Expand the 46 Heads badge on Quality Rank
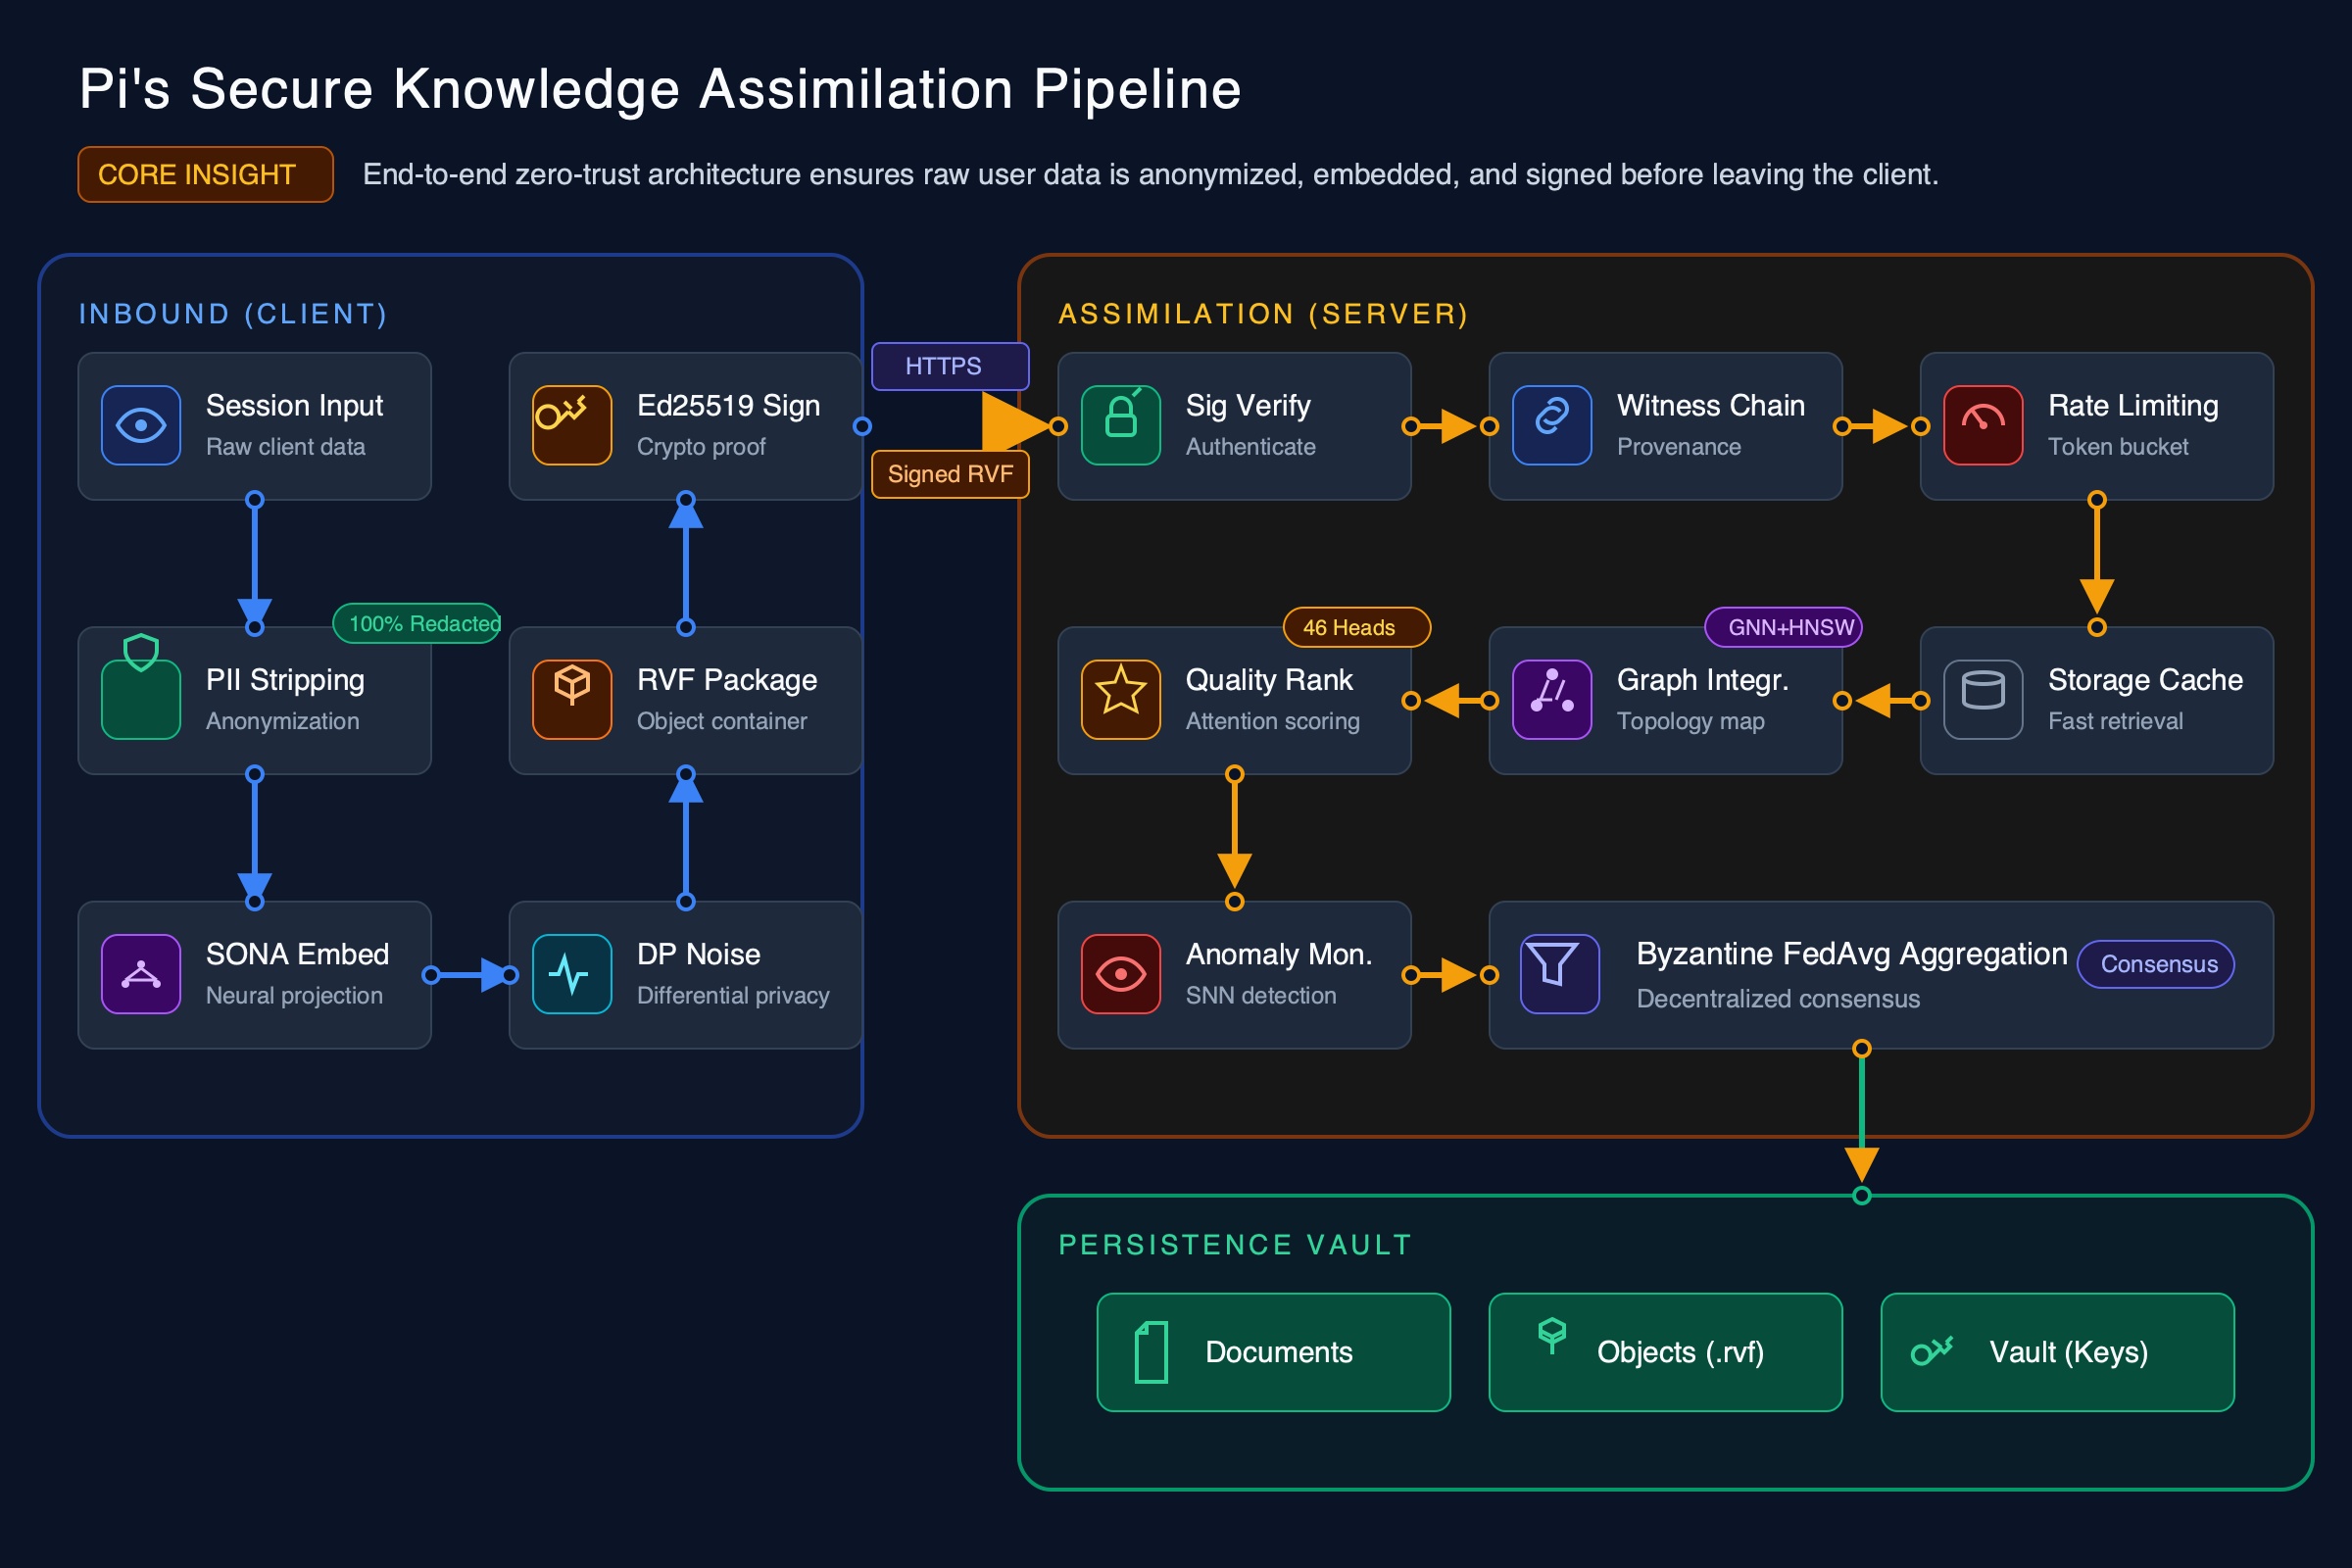The image size is (2352, 1568). point(1355,628)
